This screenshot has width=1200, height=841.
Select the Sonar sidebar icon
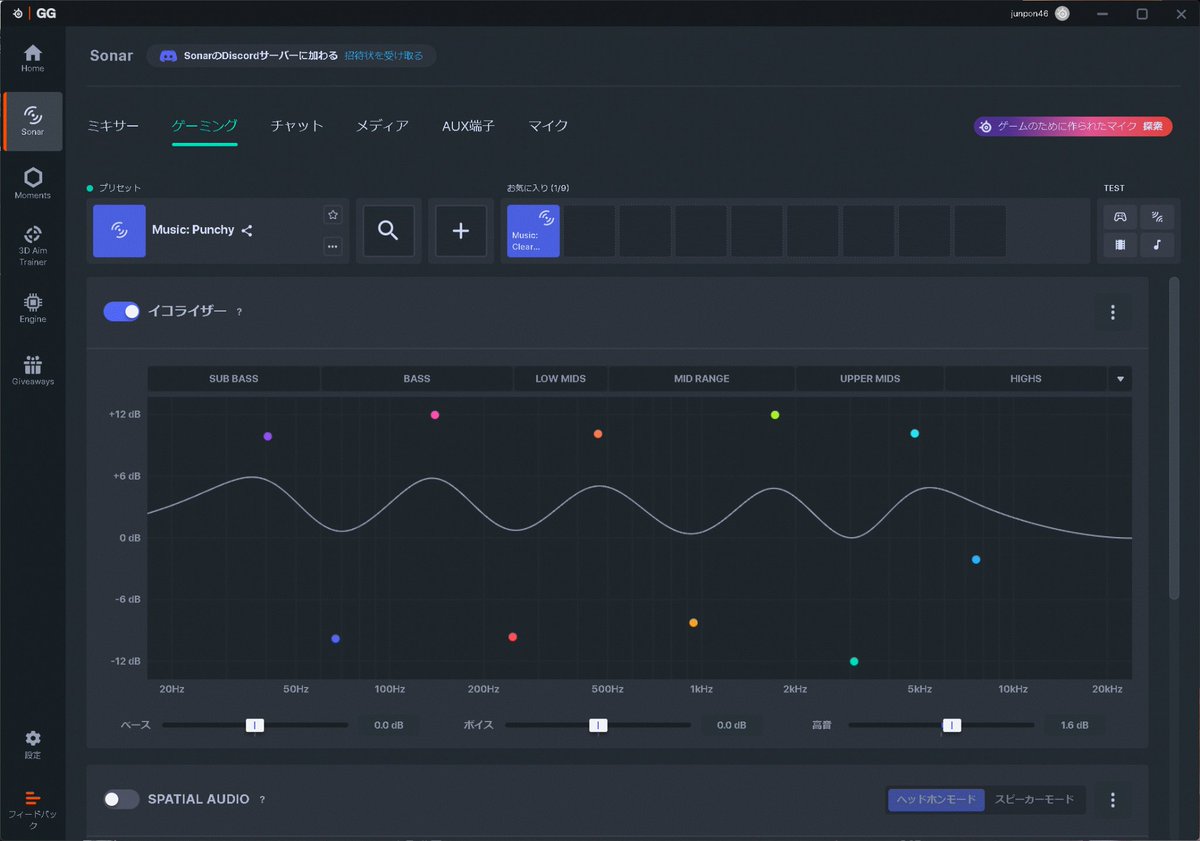coord(33,121)
